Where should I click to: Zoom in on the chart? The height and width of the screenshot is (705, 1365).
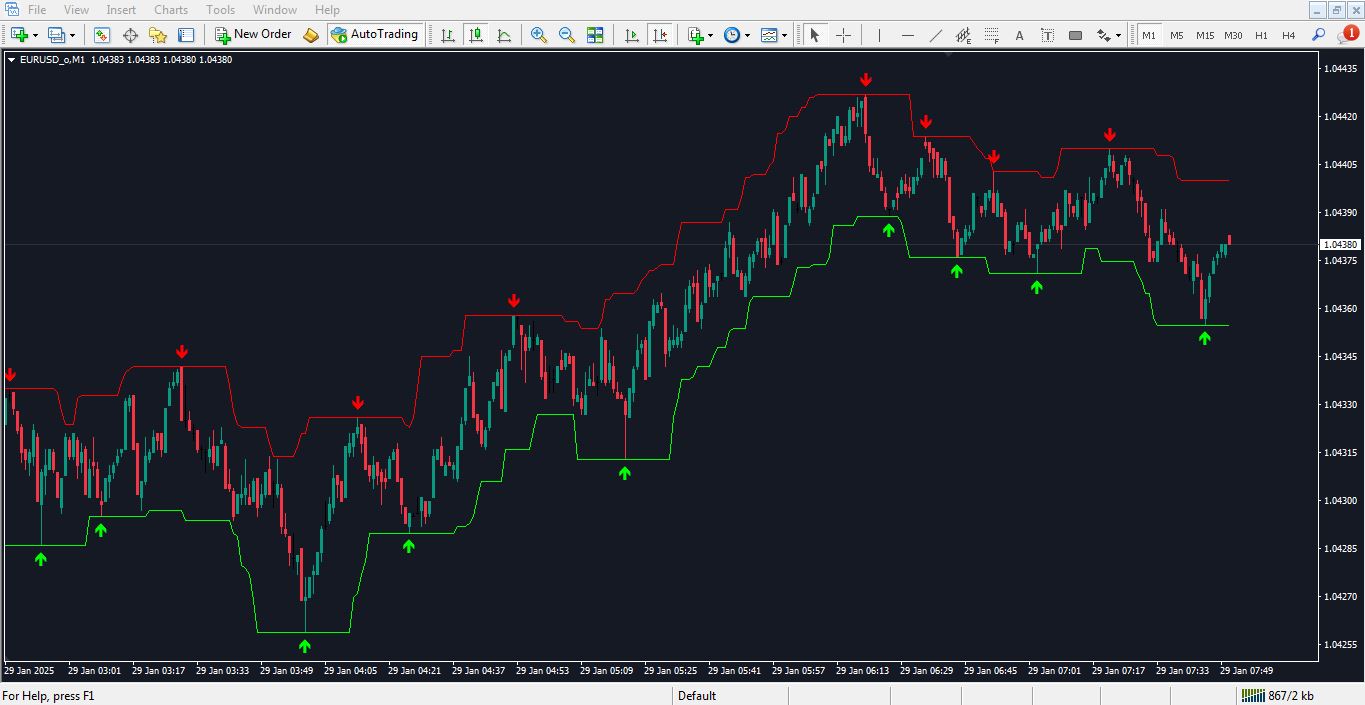[x=539, y=35]
